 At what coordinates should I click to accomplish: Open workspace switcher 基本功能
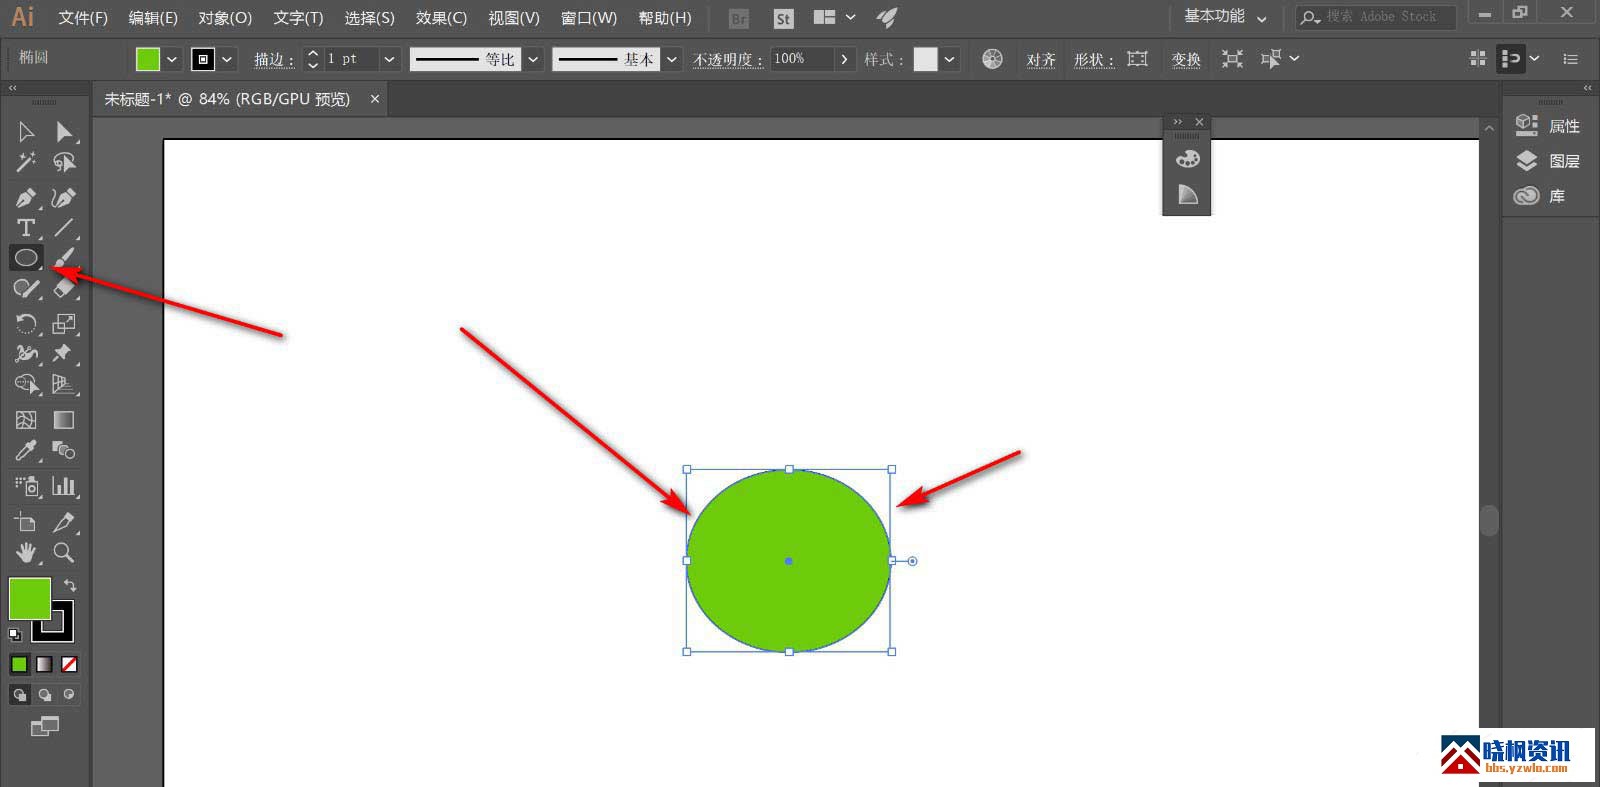(x=1225, y=17)
